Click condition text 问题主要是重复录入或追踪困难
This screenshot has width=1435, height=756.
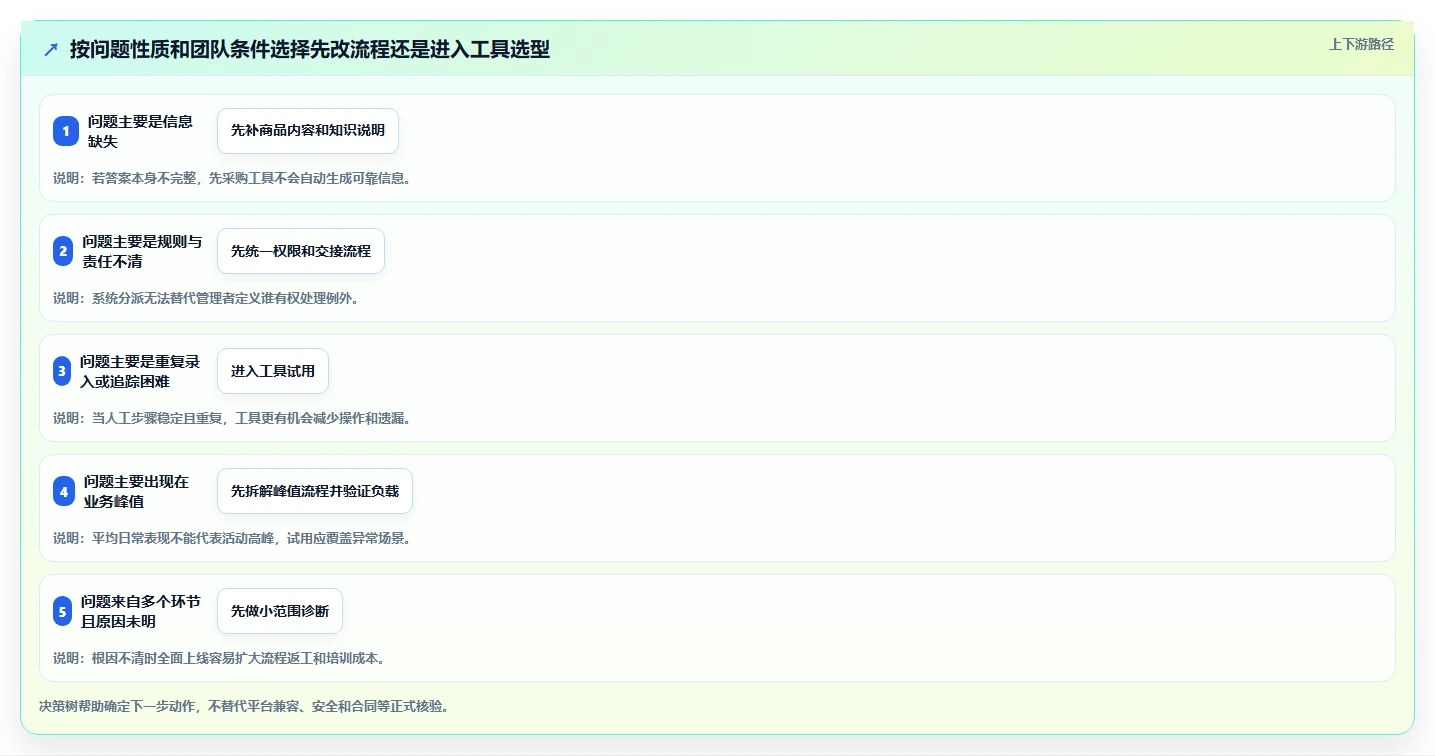(x=140, y=371)
